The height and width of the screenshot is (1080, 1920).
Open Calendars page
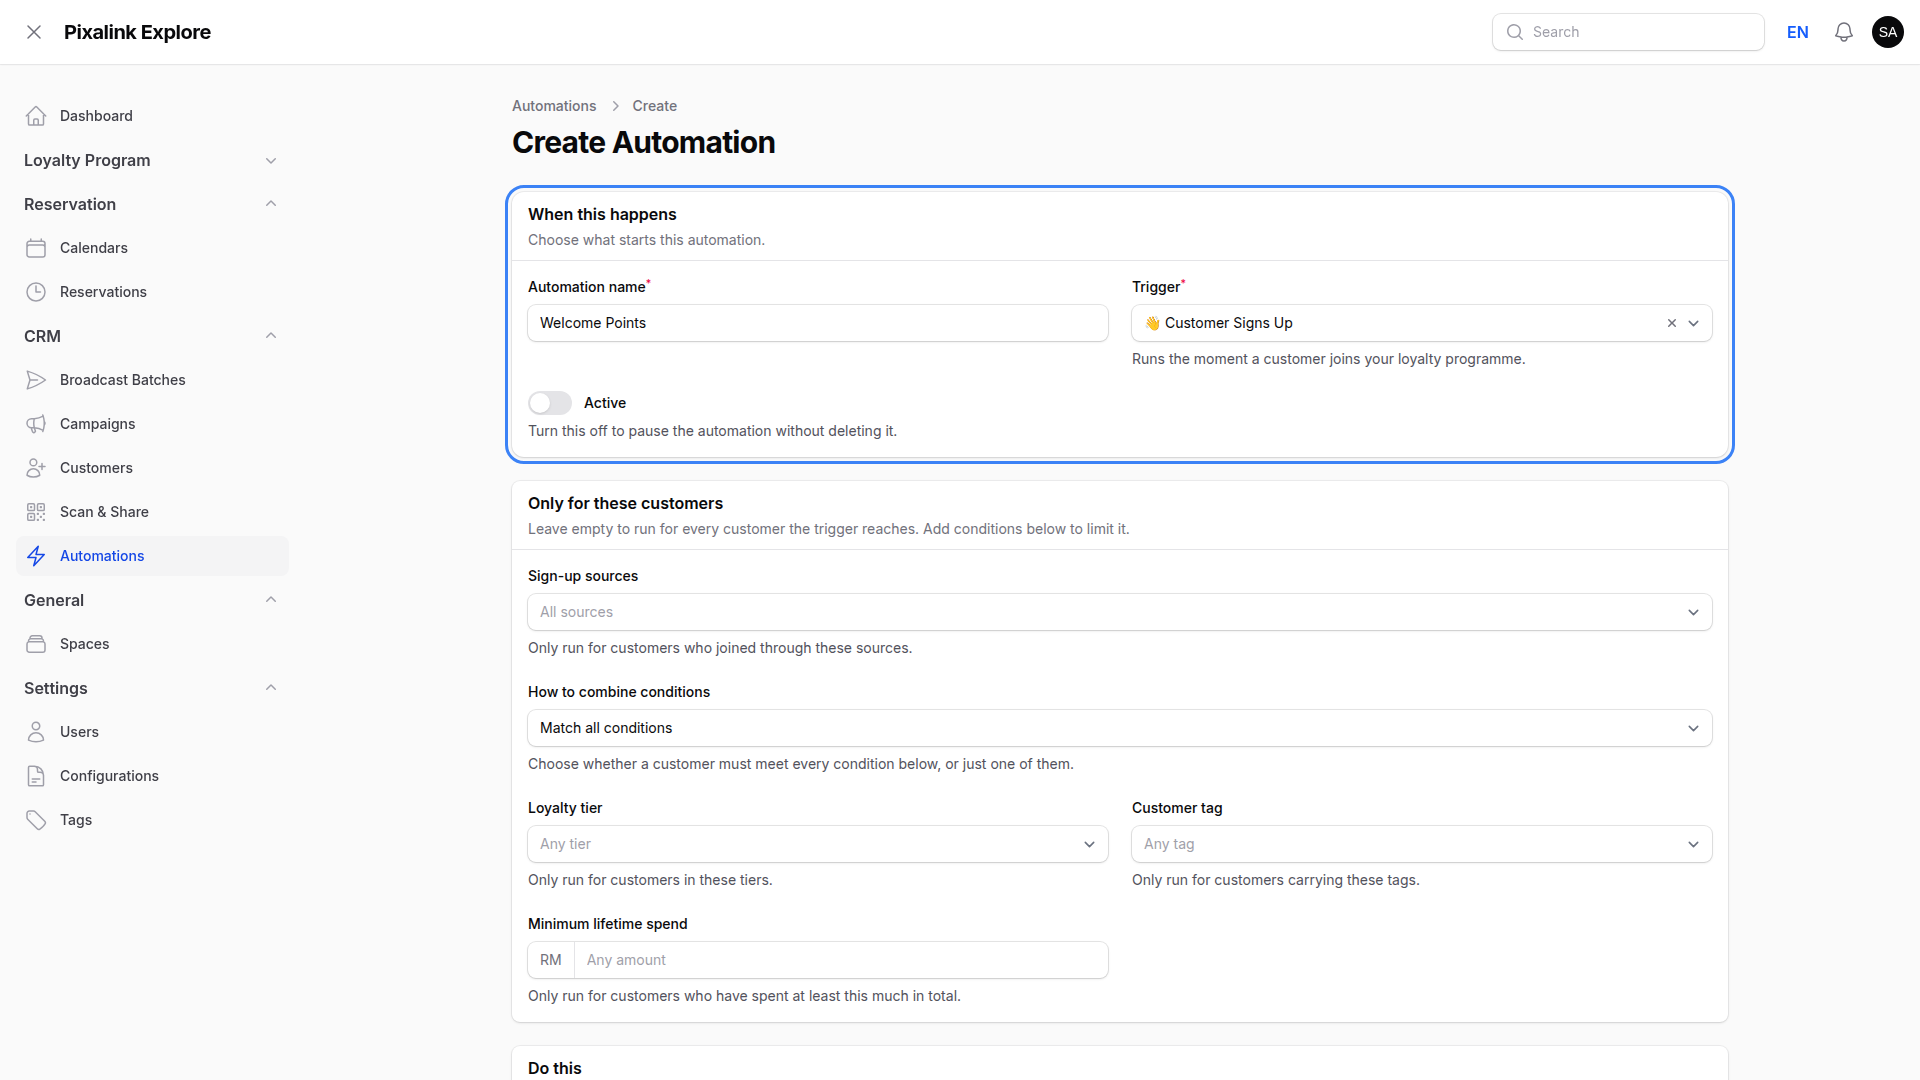pyautogui.click(x=152, y=248)
